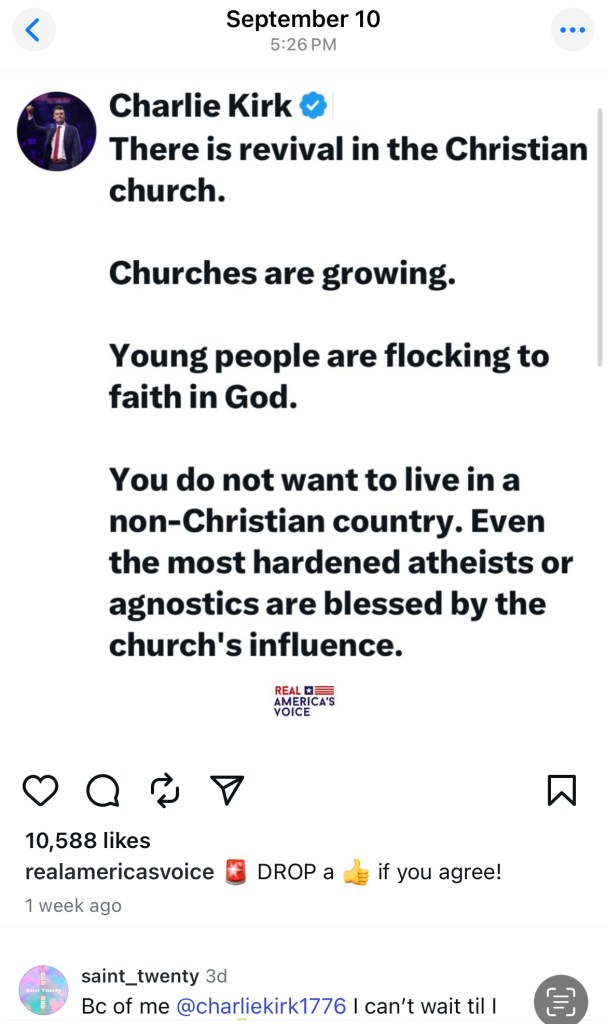
Task: Open saint_twenty commenter profile
Action: [138, 975]
